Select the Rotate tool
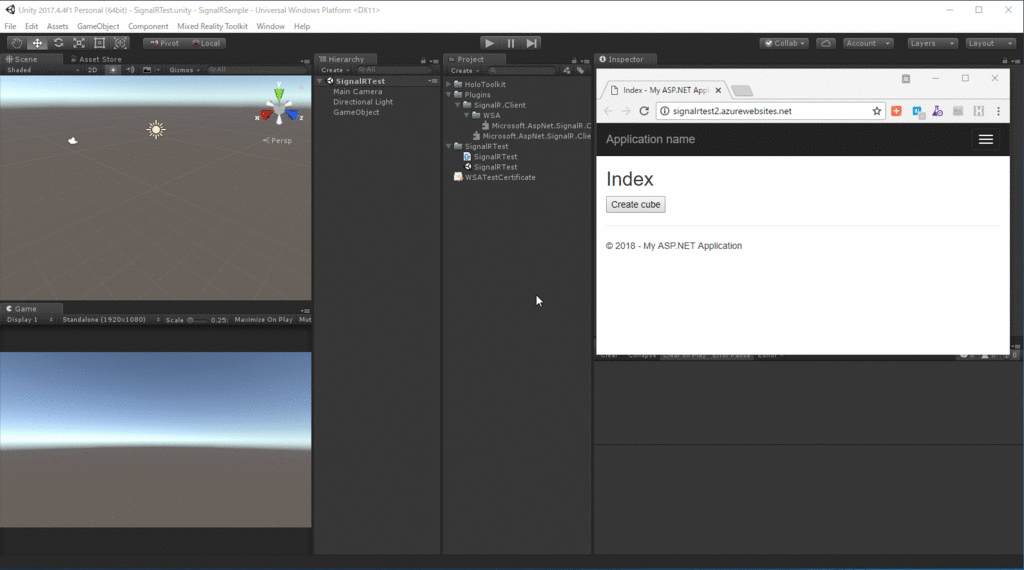 point(58,43)
